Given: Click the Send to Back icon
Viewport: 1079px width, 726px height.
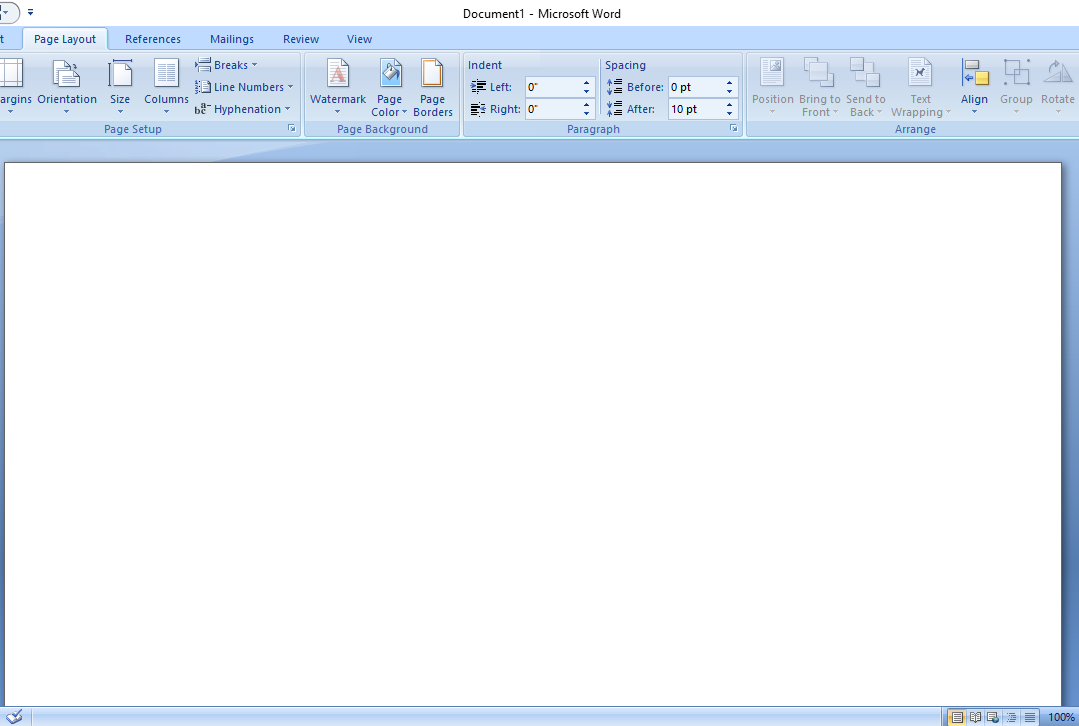Looking at the screenshot, I should [865, 72].
